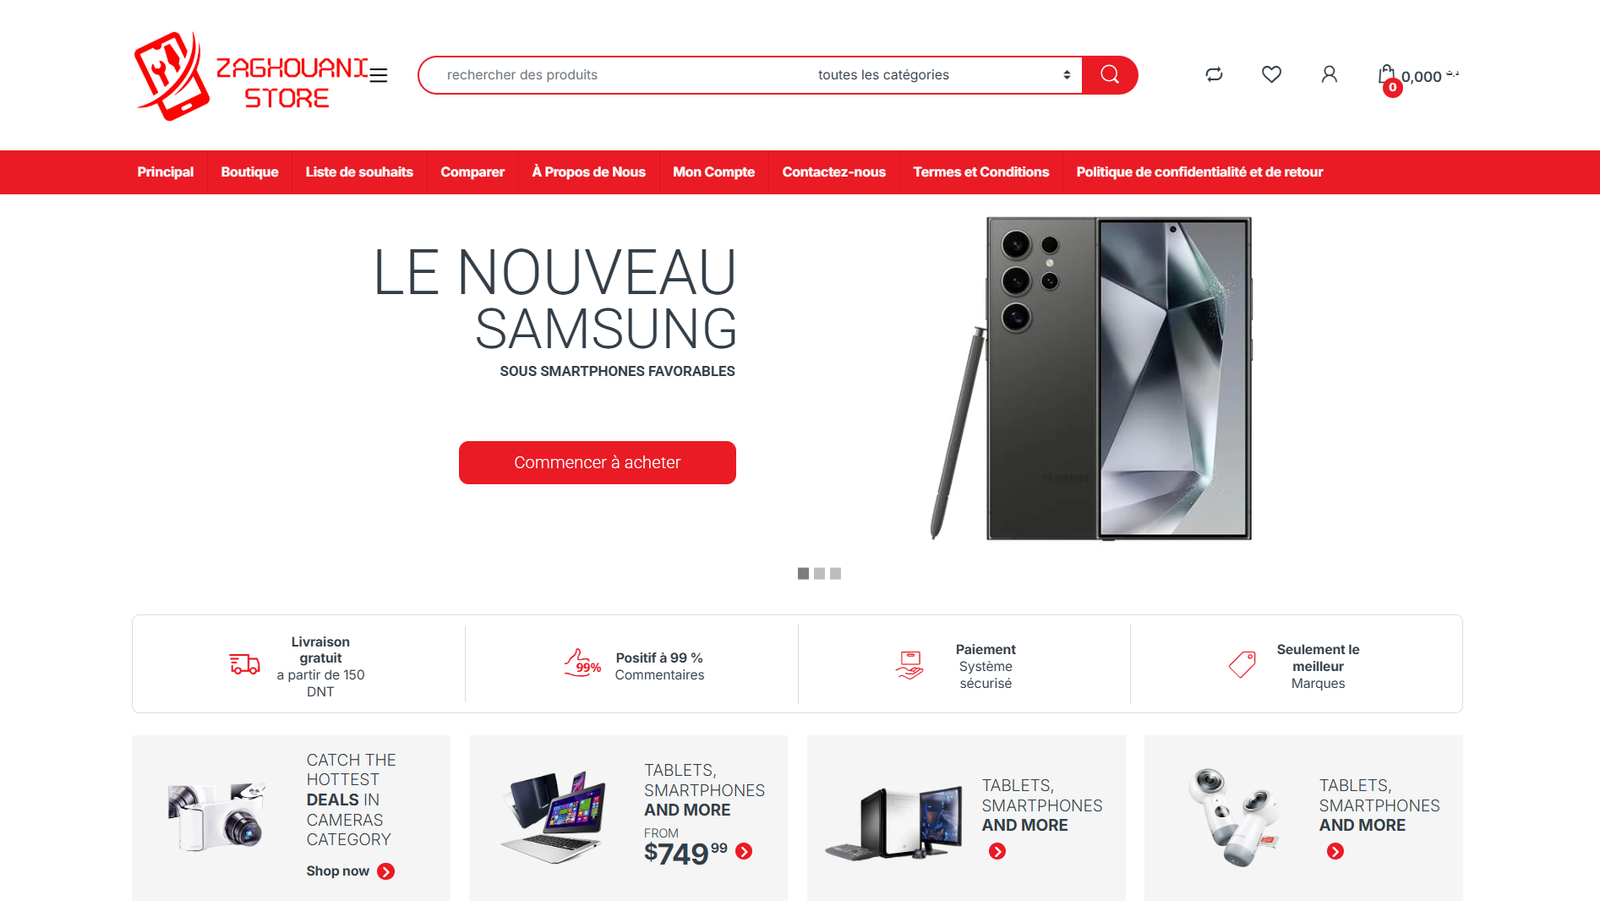Open Termes et Conditions link
Screen dimensions: 1600x911
tap(981, 172)
